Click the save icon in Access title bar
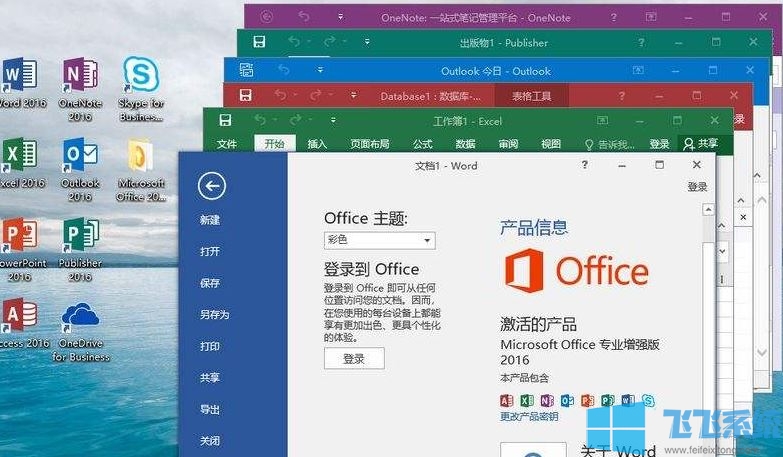 pos(245,95)
